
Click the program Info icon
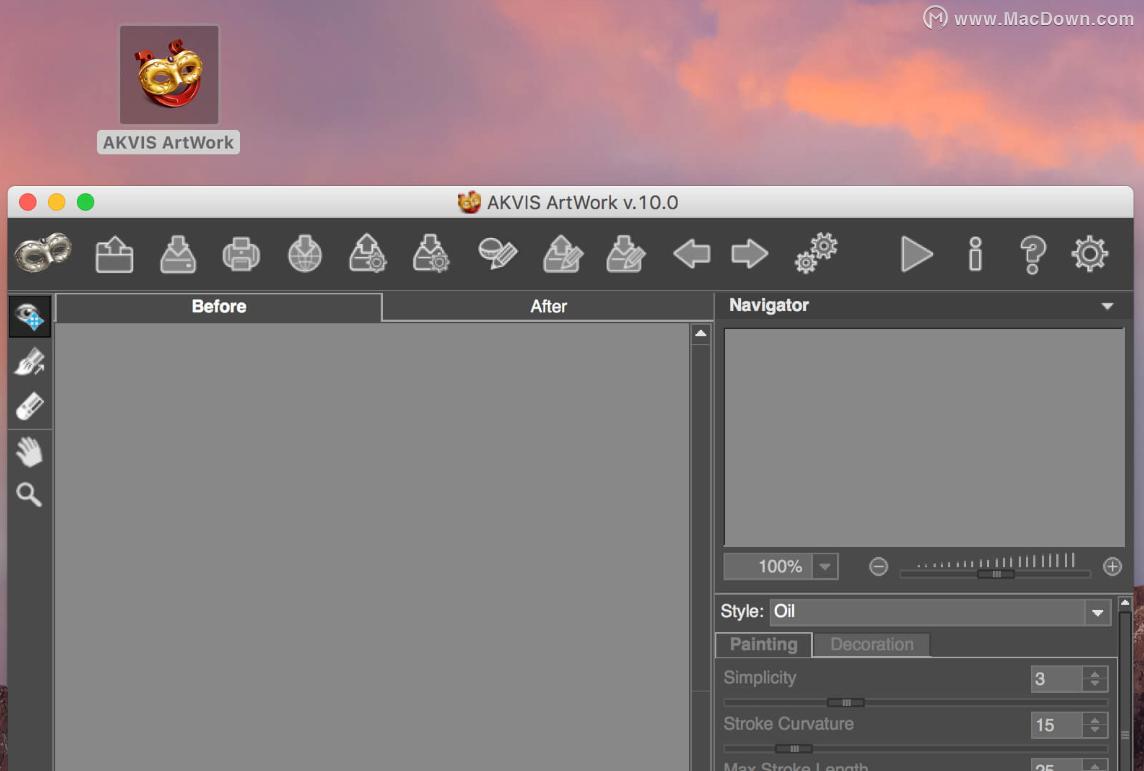tap(975, 254)
